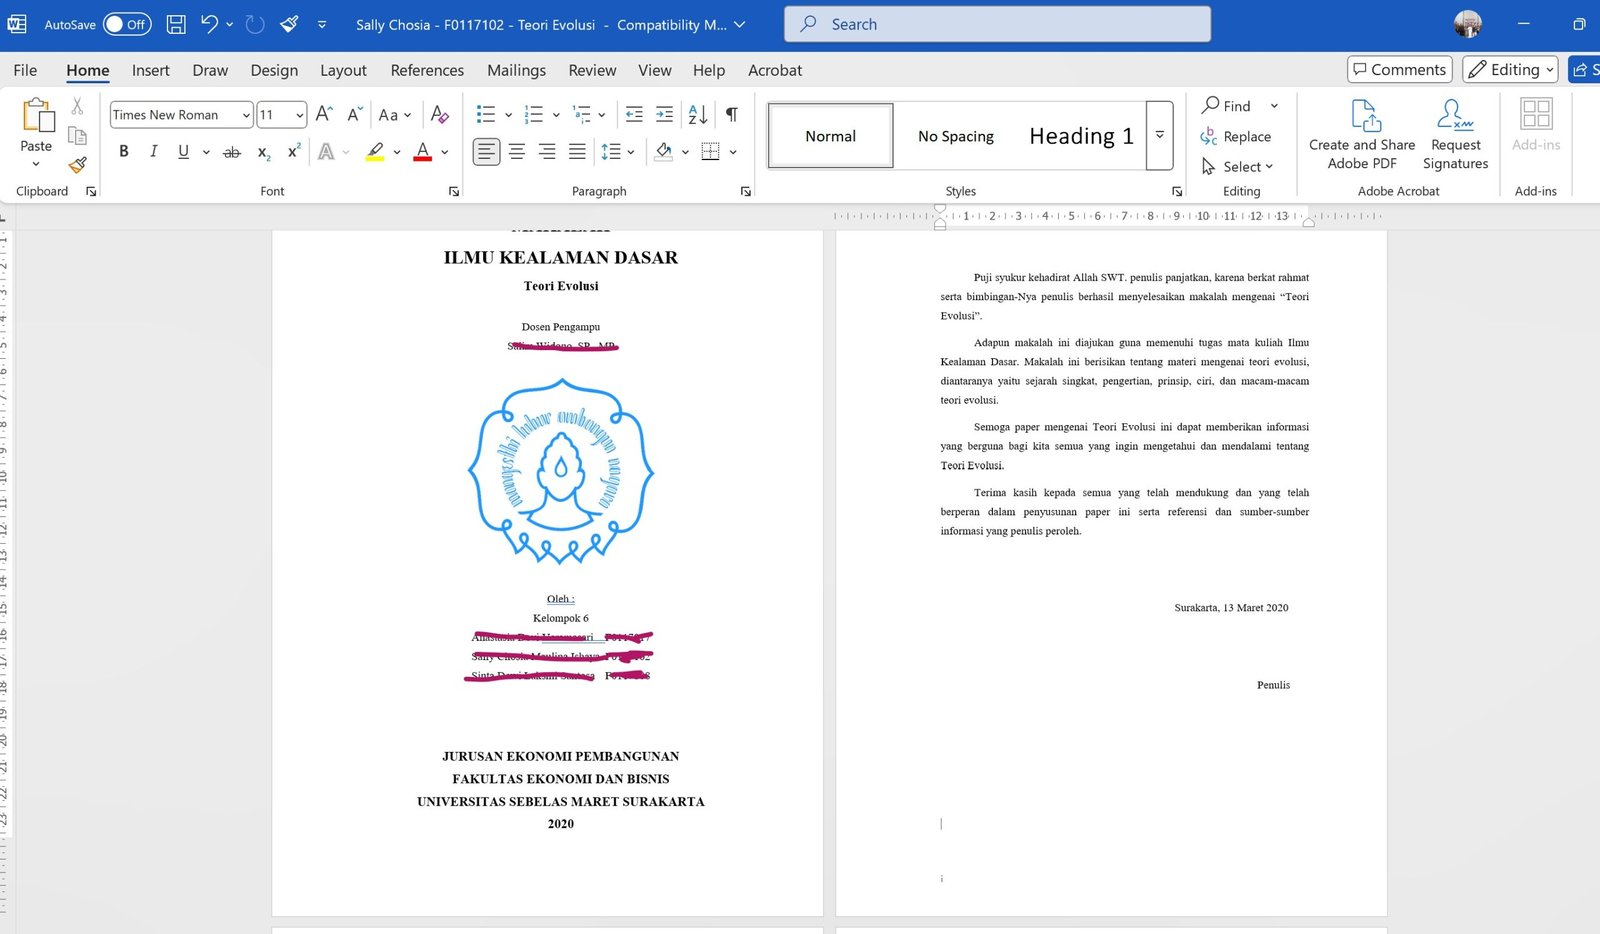Viewport: 1600px width, 934px height.
Task: Click Create and Share Adobe PDF
Action: pos(1361,135)
